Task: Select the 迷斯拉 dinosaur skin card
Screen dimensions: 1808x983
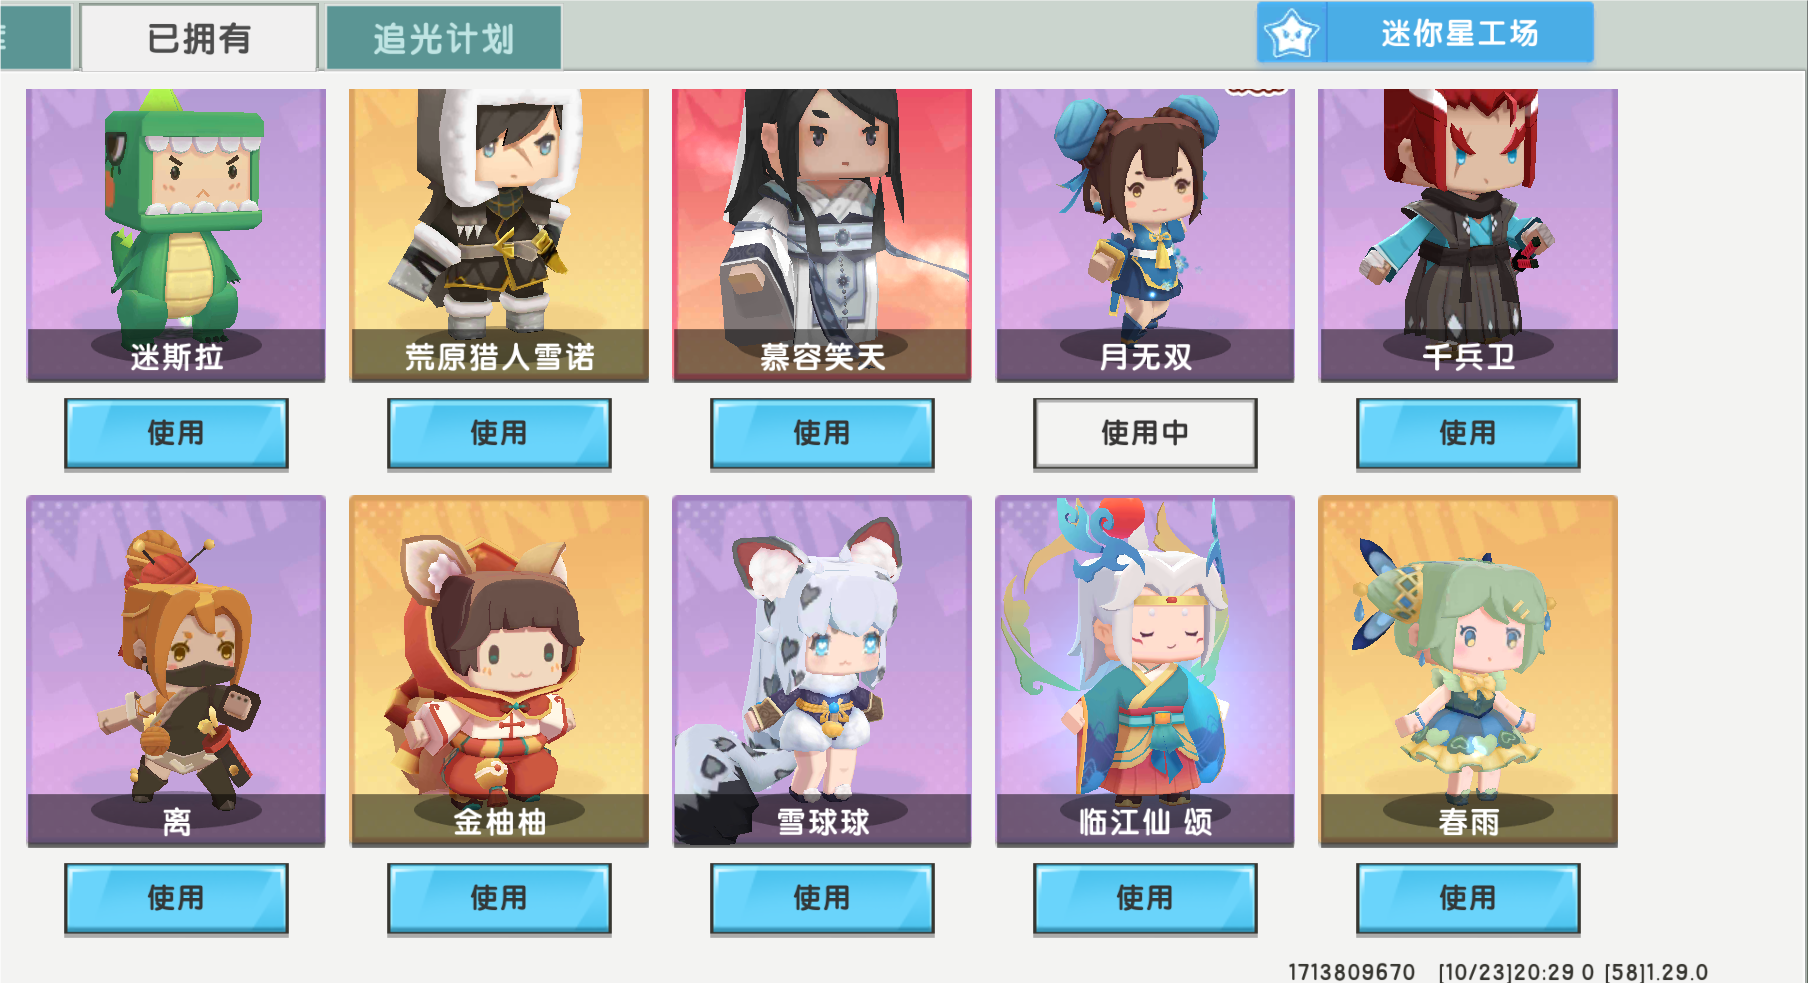Action: click(x=176, y=235)
